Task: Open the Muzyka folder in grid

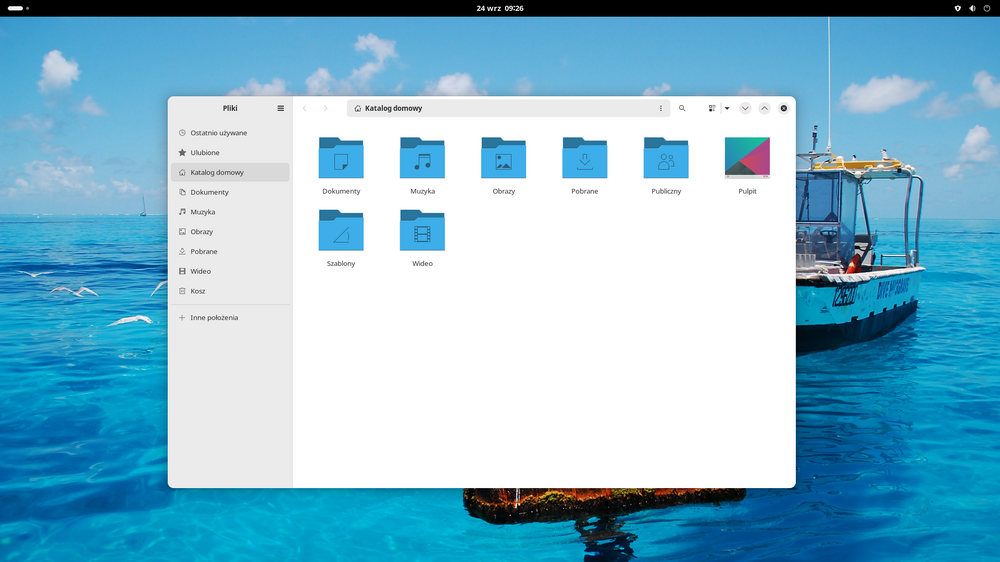Action: click(x=422, y=159)
